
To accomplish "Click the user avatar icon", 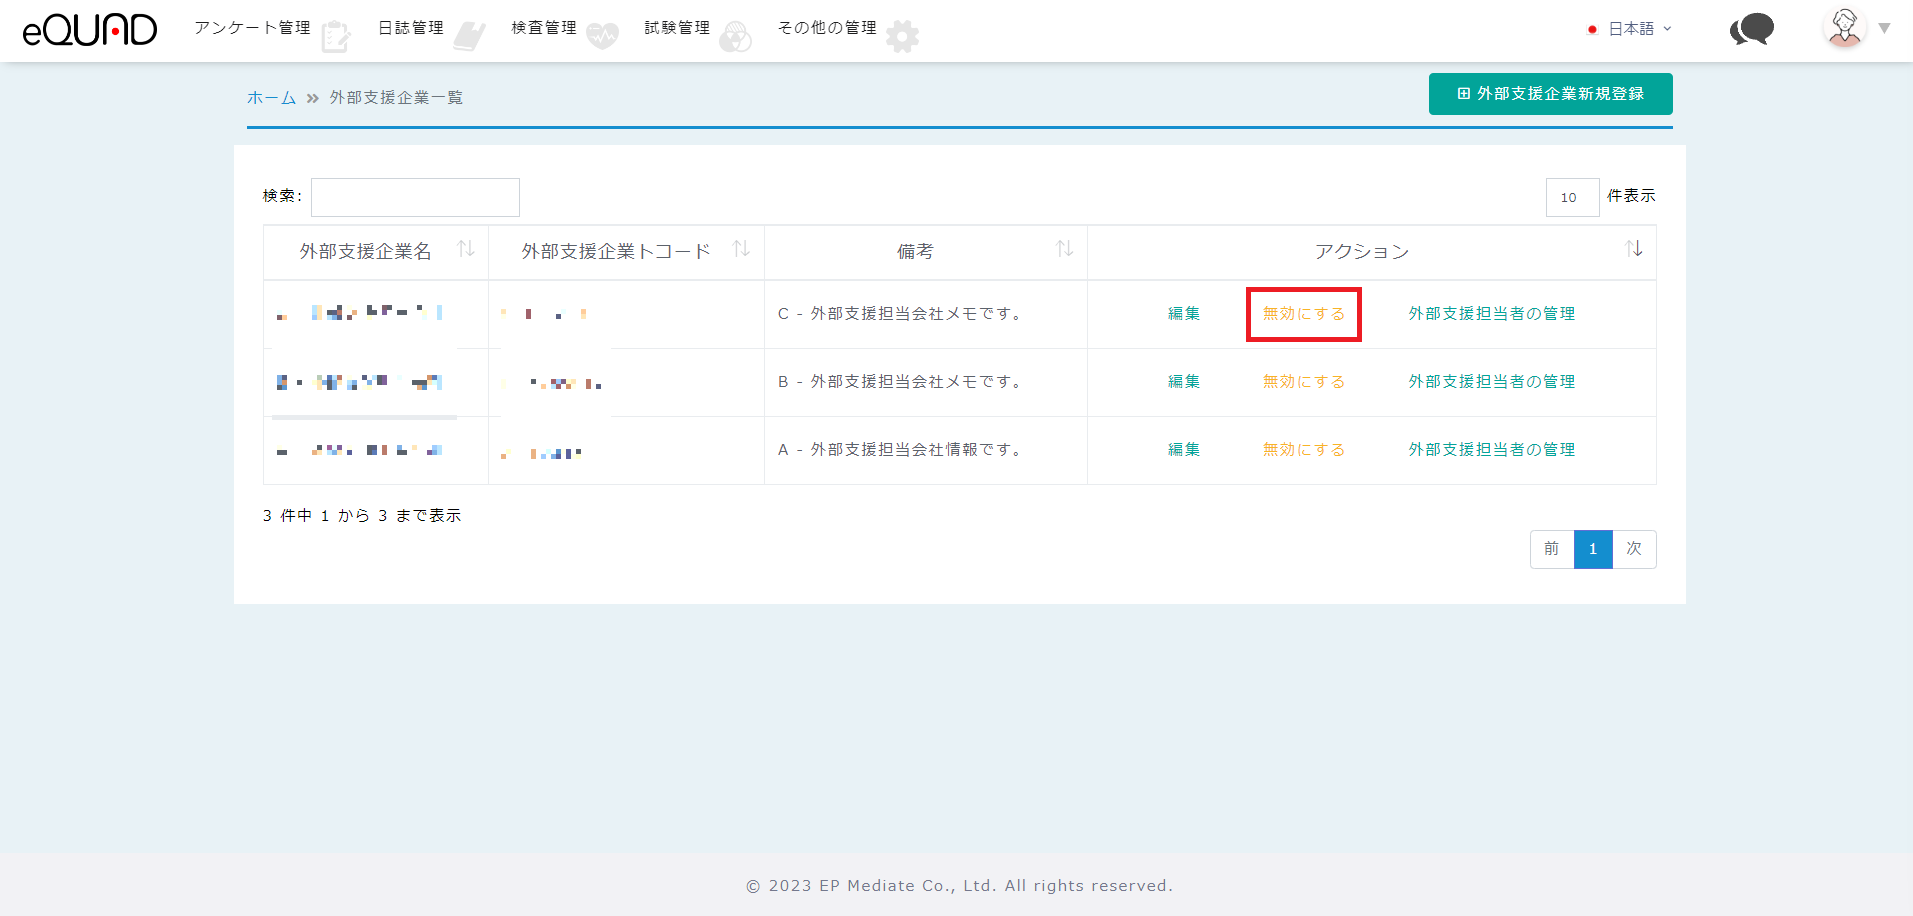I will (x=1844, y=28).
